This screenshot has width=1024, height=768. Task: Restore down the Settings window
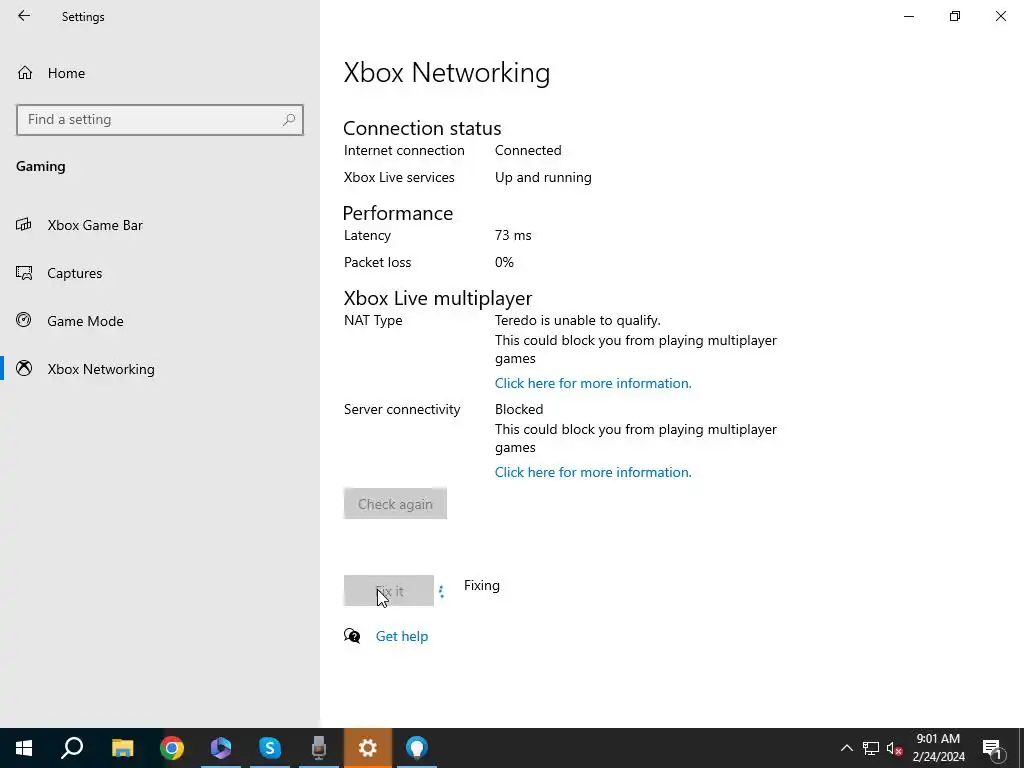click(x=955, y=16)
